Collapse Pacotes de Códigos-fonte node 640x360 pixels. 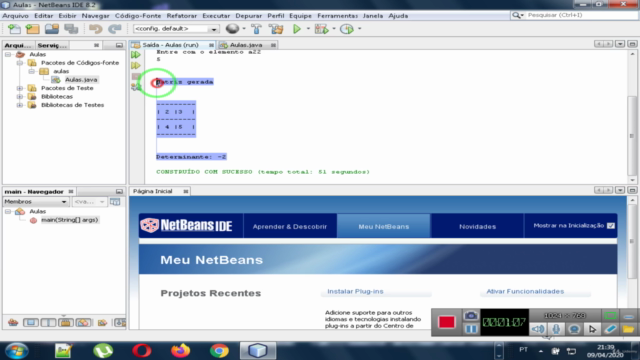coord(20,63)
